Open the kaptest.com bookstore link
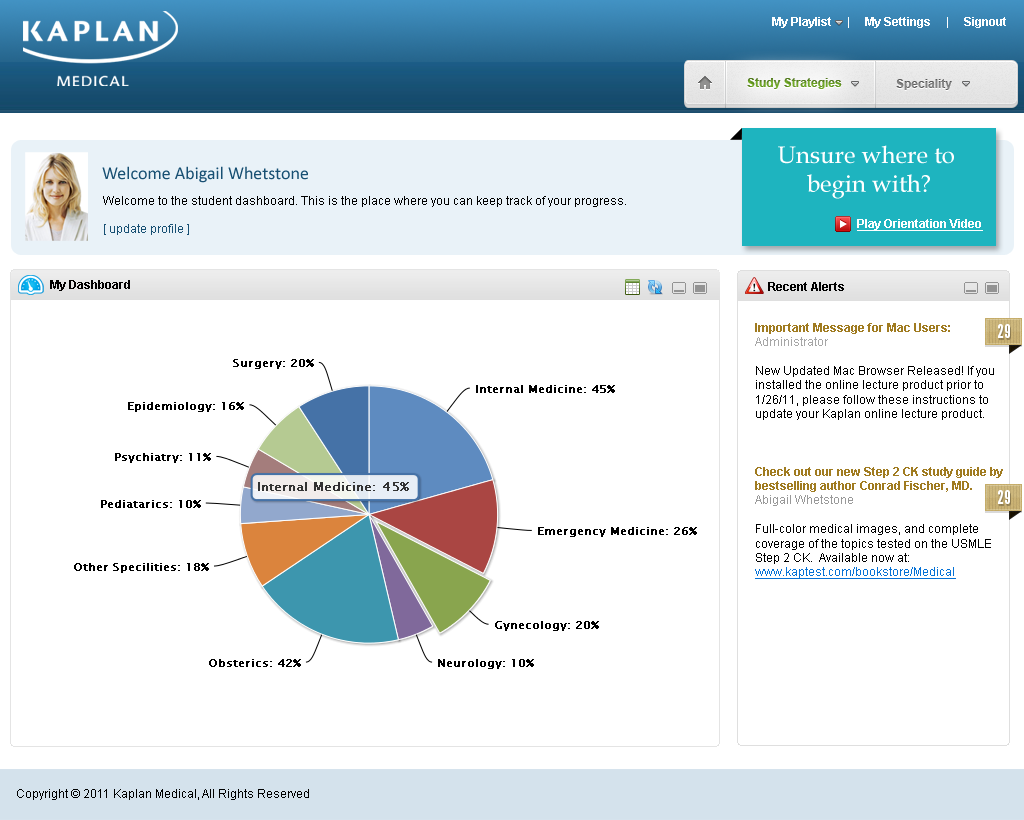The width and height of the screenshot is (1024, 820). coord(854,572)
